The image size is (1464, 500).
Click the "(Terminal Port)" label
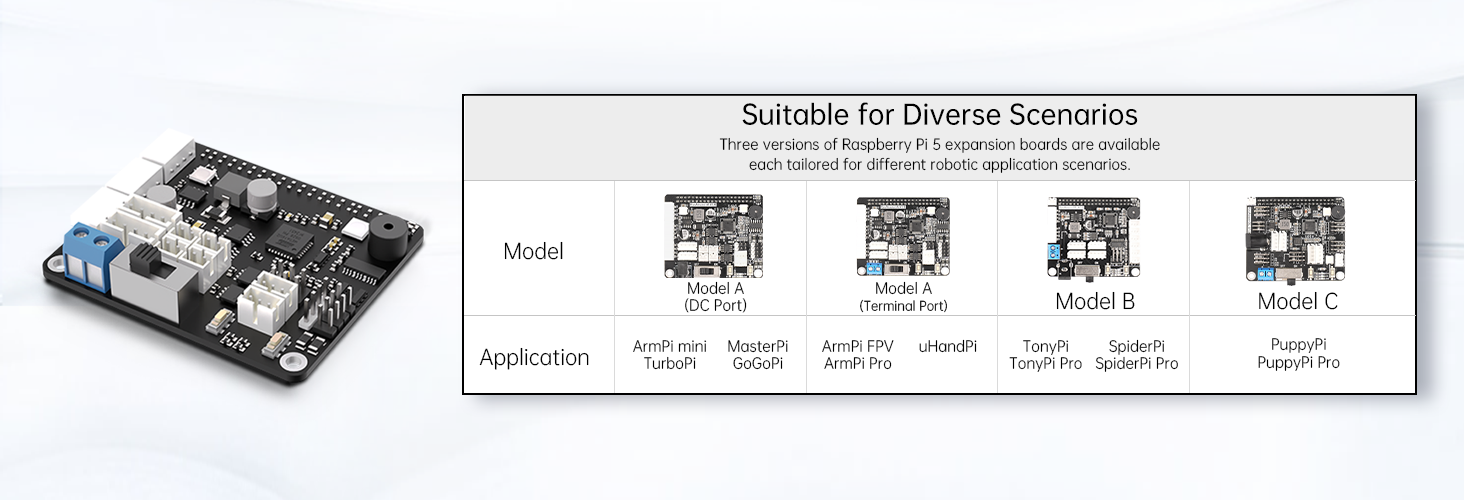[x=903, y=306]
